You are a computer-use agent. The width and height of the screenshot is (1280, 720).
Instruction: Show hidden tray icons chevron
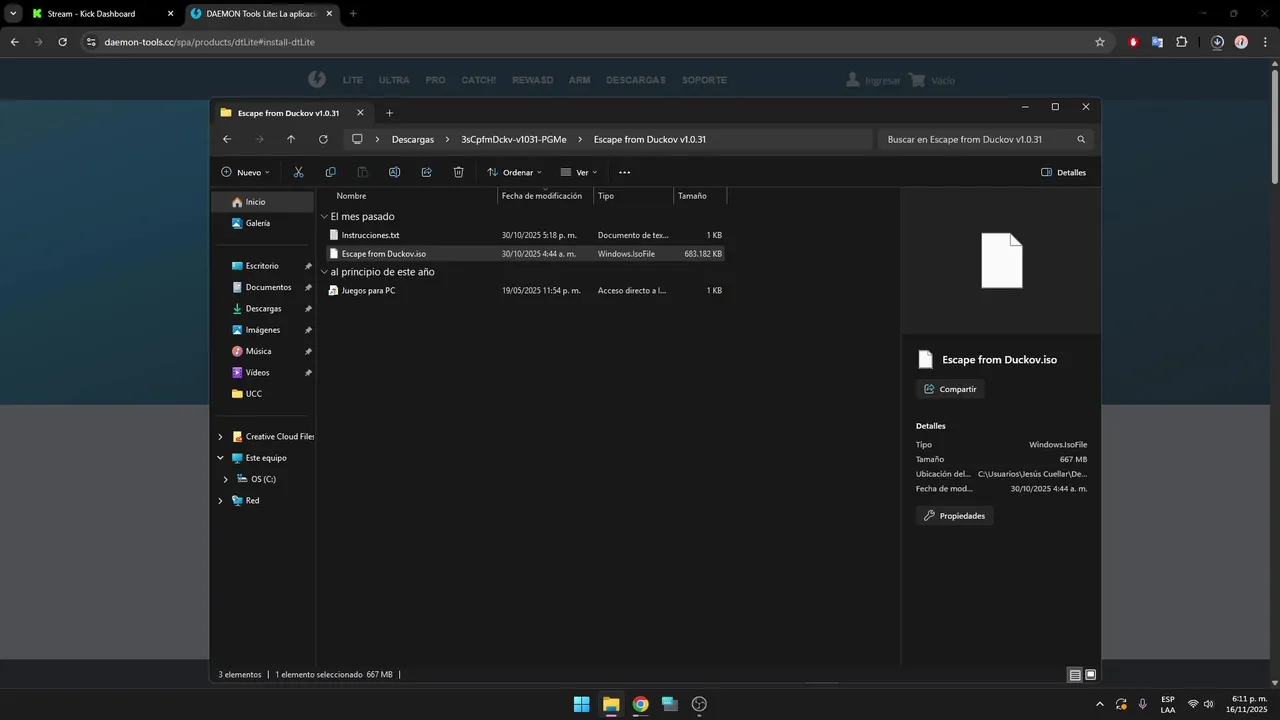tap(1100, 704)
